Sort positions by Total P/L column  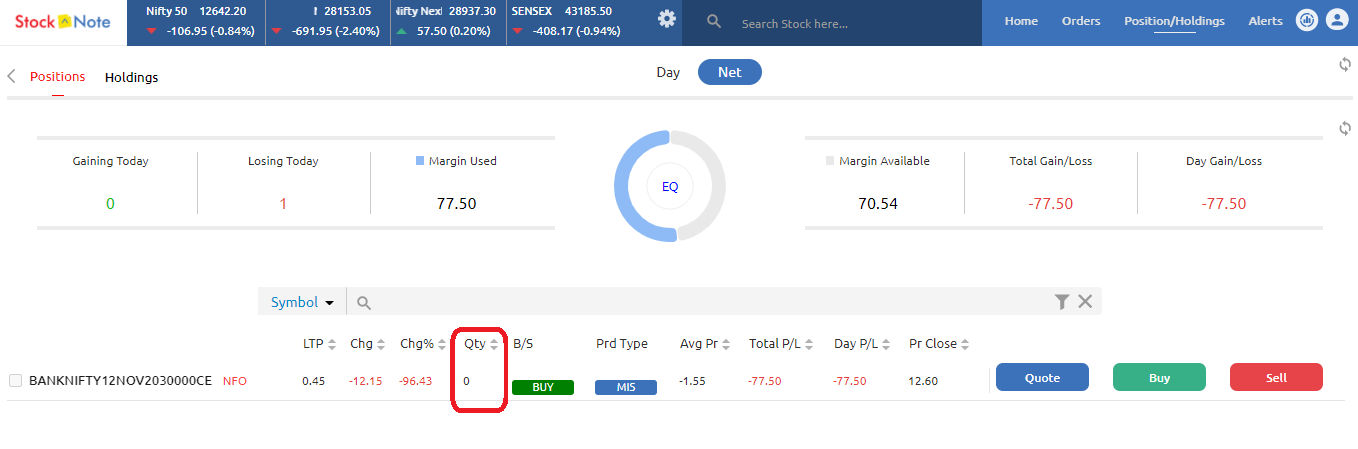[x=809, y=344]
